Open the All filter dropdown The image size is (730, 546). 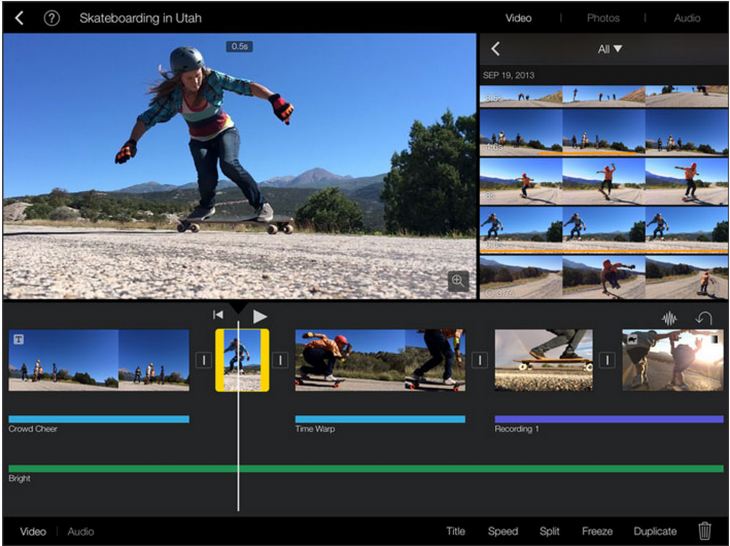(610, 48)
